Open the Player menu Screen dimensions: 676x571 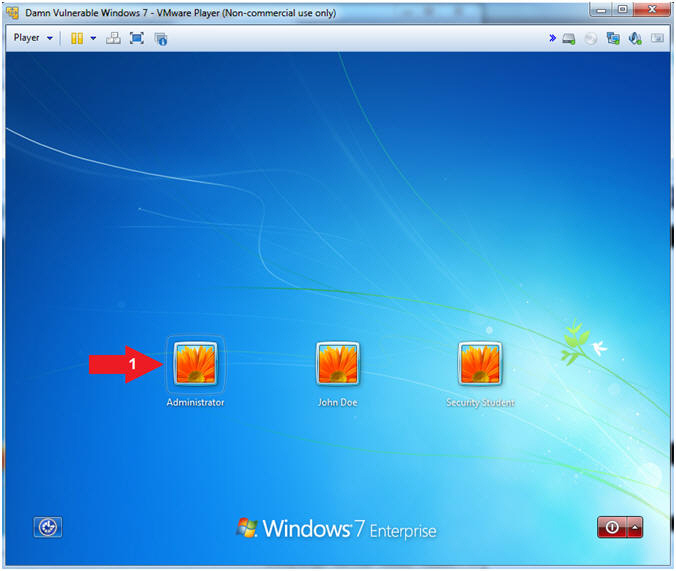[33, 38]
